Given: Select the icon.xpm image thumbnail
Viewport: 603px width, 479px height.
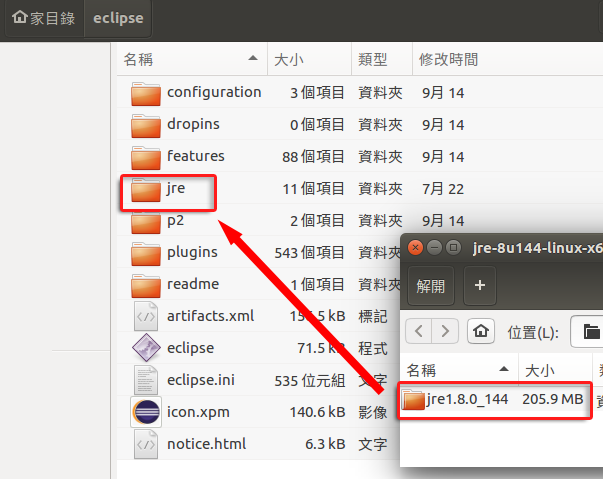Looking at the screenshot, I should [x=146, y=412].
